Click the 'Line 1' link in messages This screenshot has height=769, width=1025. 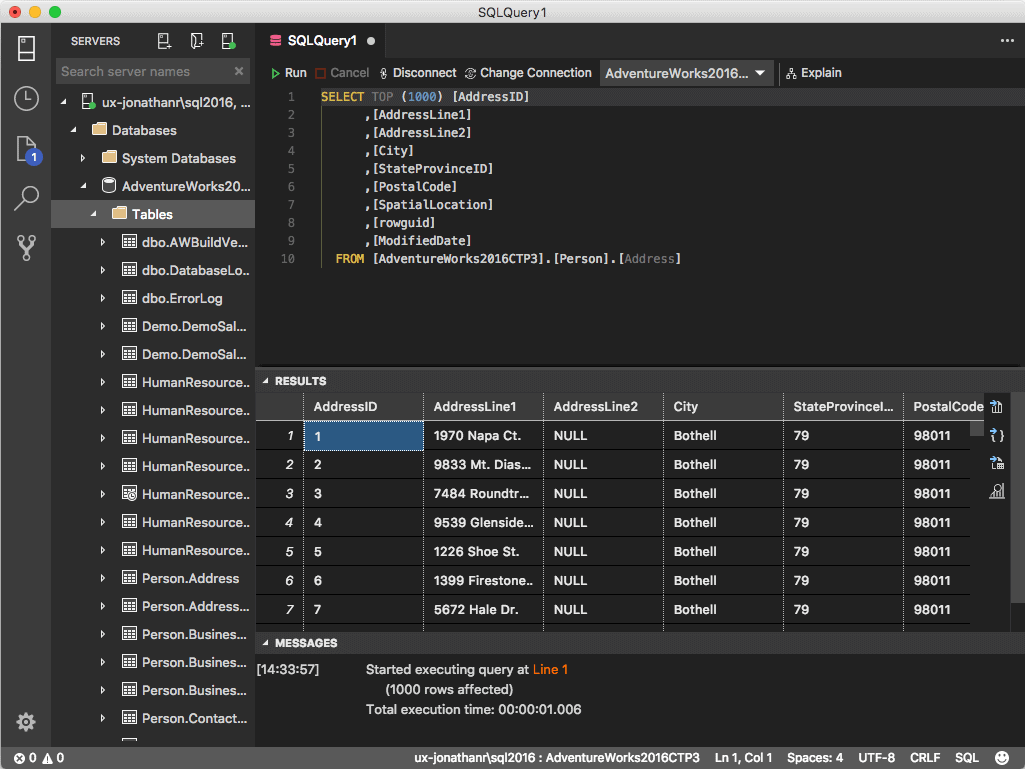[550, 670]
